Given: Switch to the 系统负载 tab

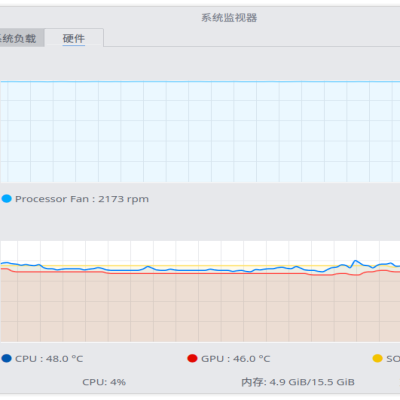Looking at the screenshot, I should pos(21,38).
